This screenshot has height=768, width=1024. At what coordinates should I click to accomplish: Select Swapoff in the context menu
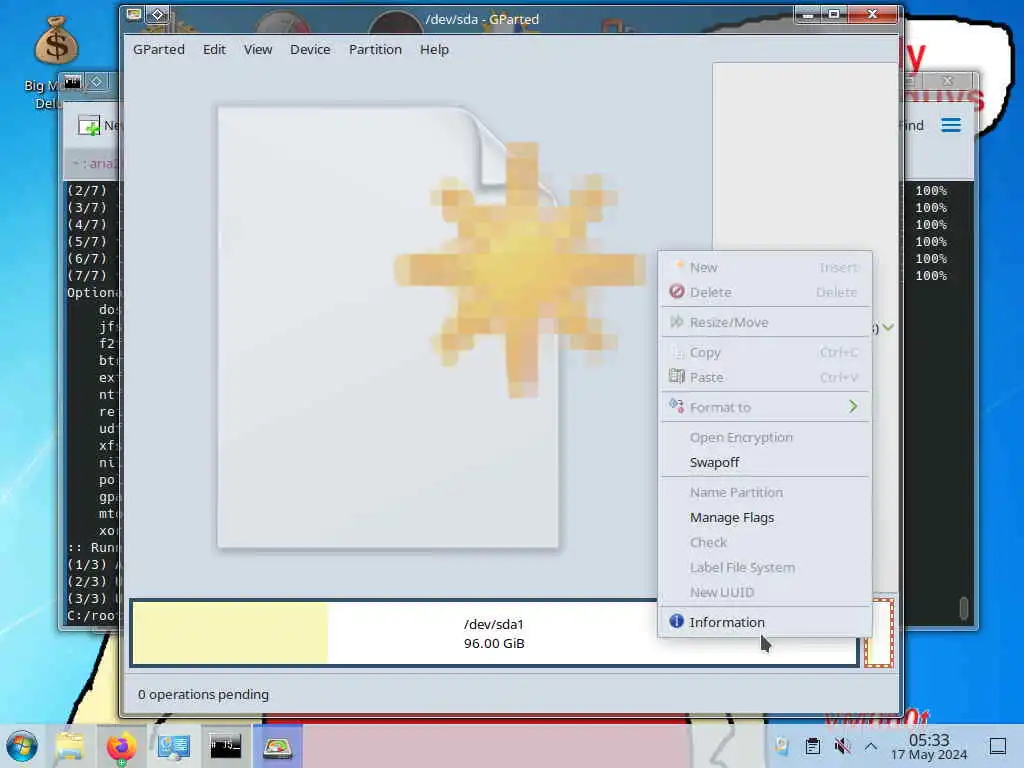click(765, 462)
